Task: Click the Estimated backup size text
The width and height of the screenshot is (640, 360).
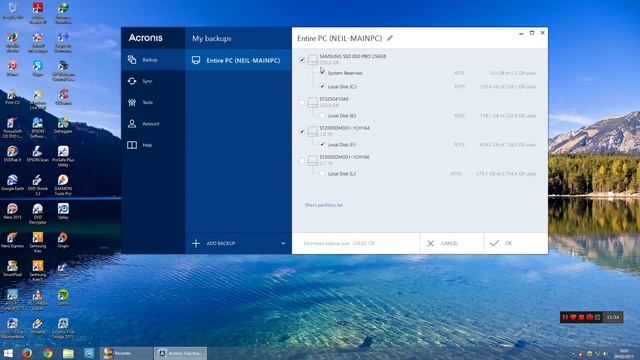Action: pos(339,243)
